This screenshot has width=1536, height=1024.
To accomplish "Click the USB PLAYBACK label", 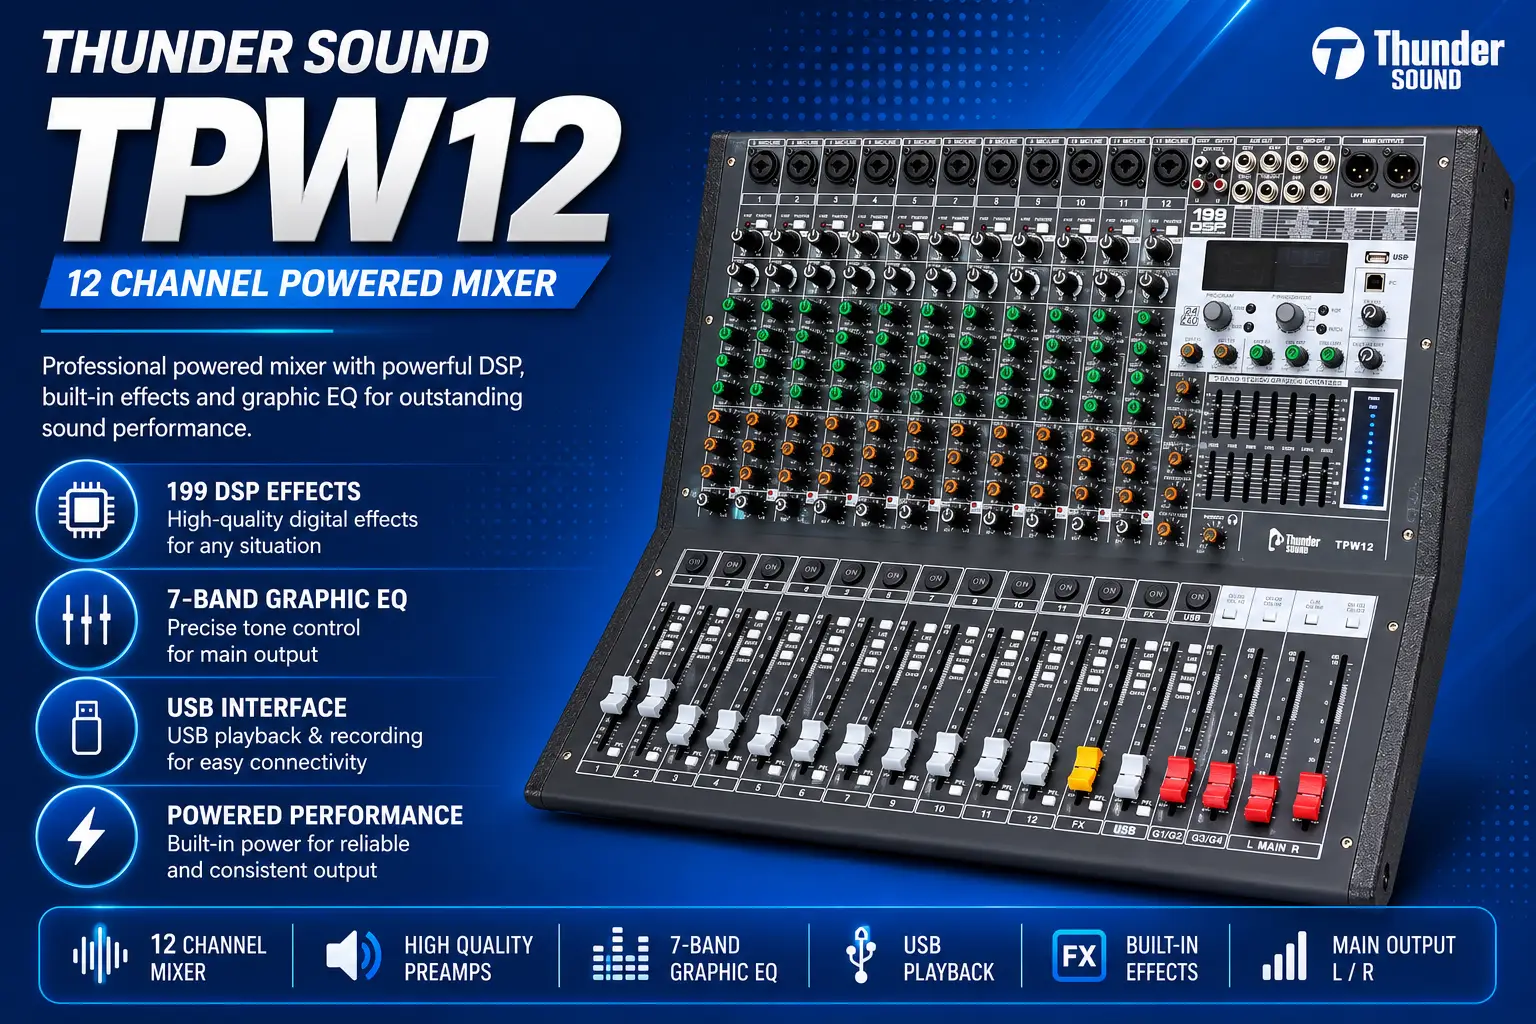I will coord(949,958).
